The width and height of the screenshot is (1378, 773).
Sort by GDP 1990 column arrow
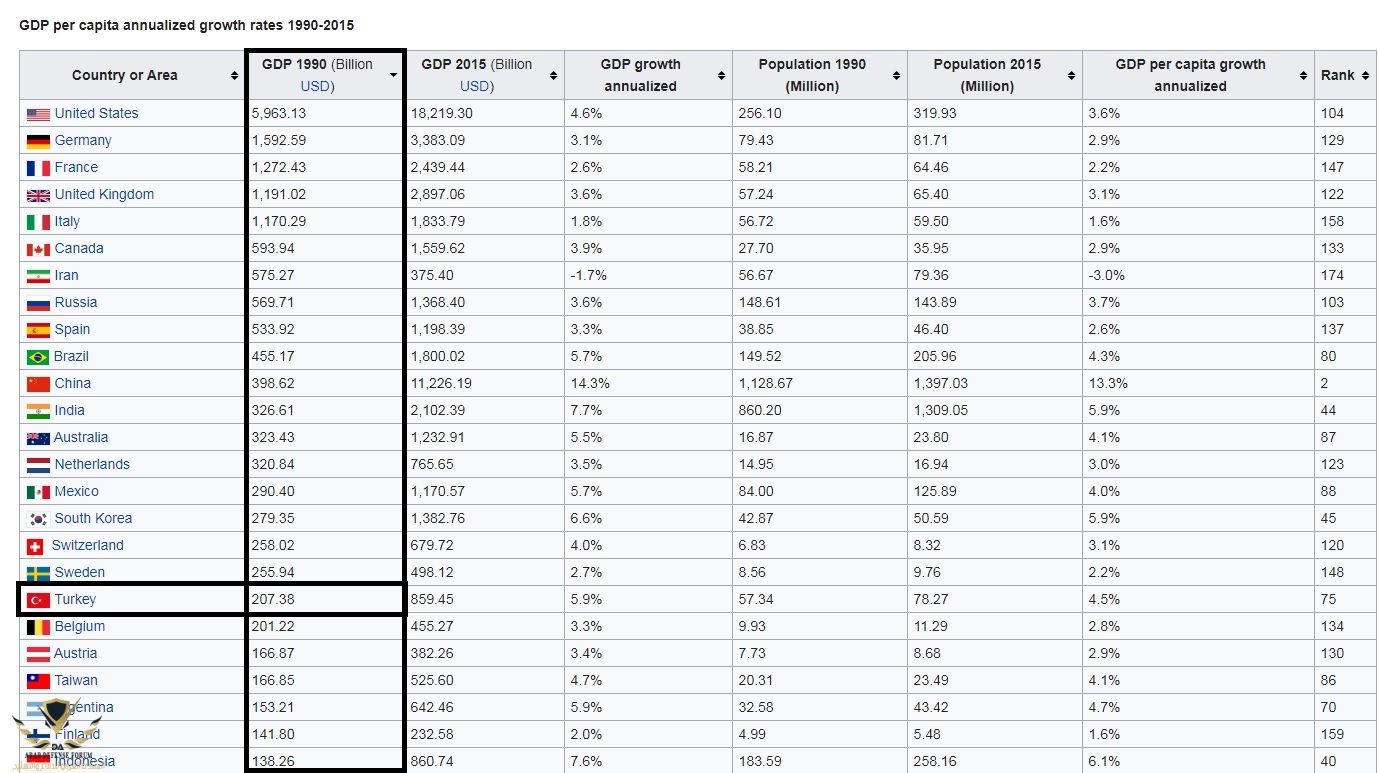click(x=393, y=76)
